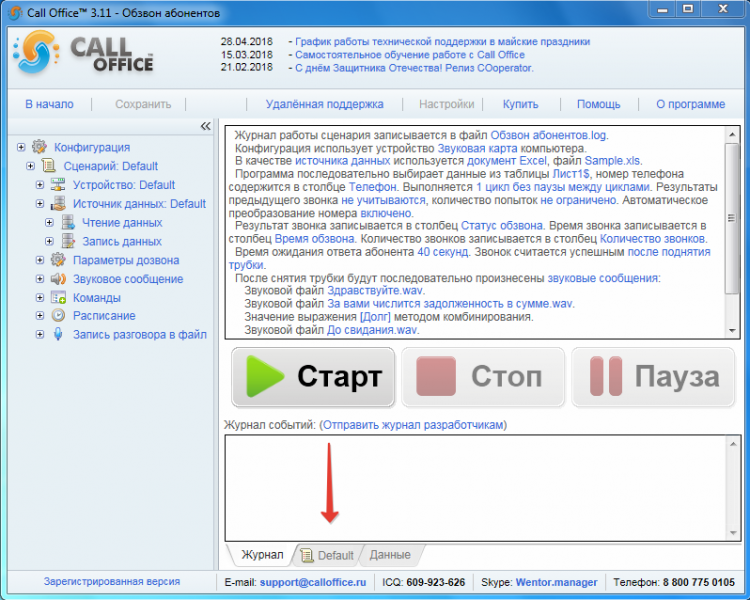Click the Сценарий: Default scroll icon
Screen dimensions: 750x600
[48, 166]
